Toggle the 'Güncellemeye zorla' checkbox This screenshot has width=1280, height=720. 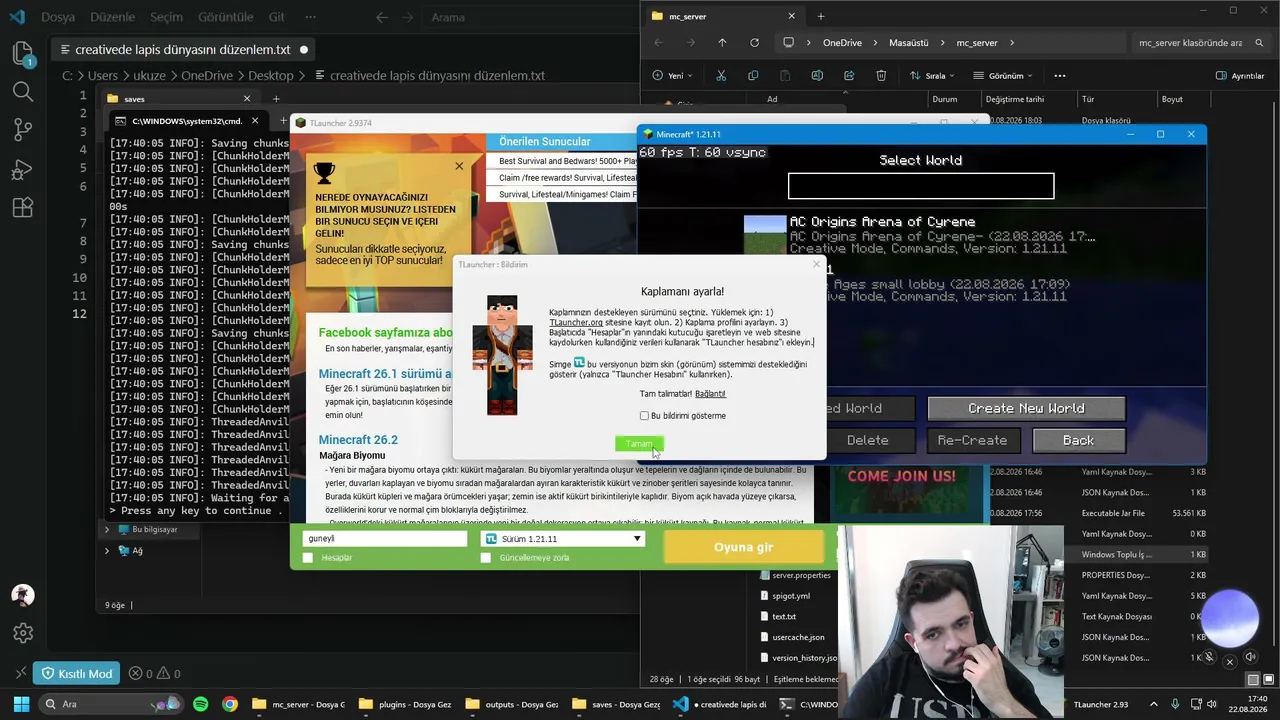pyautogui.click(x=486, y=558)
